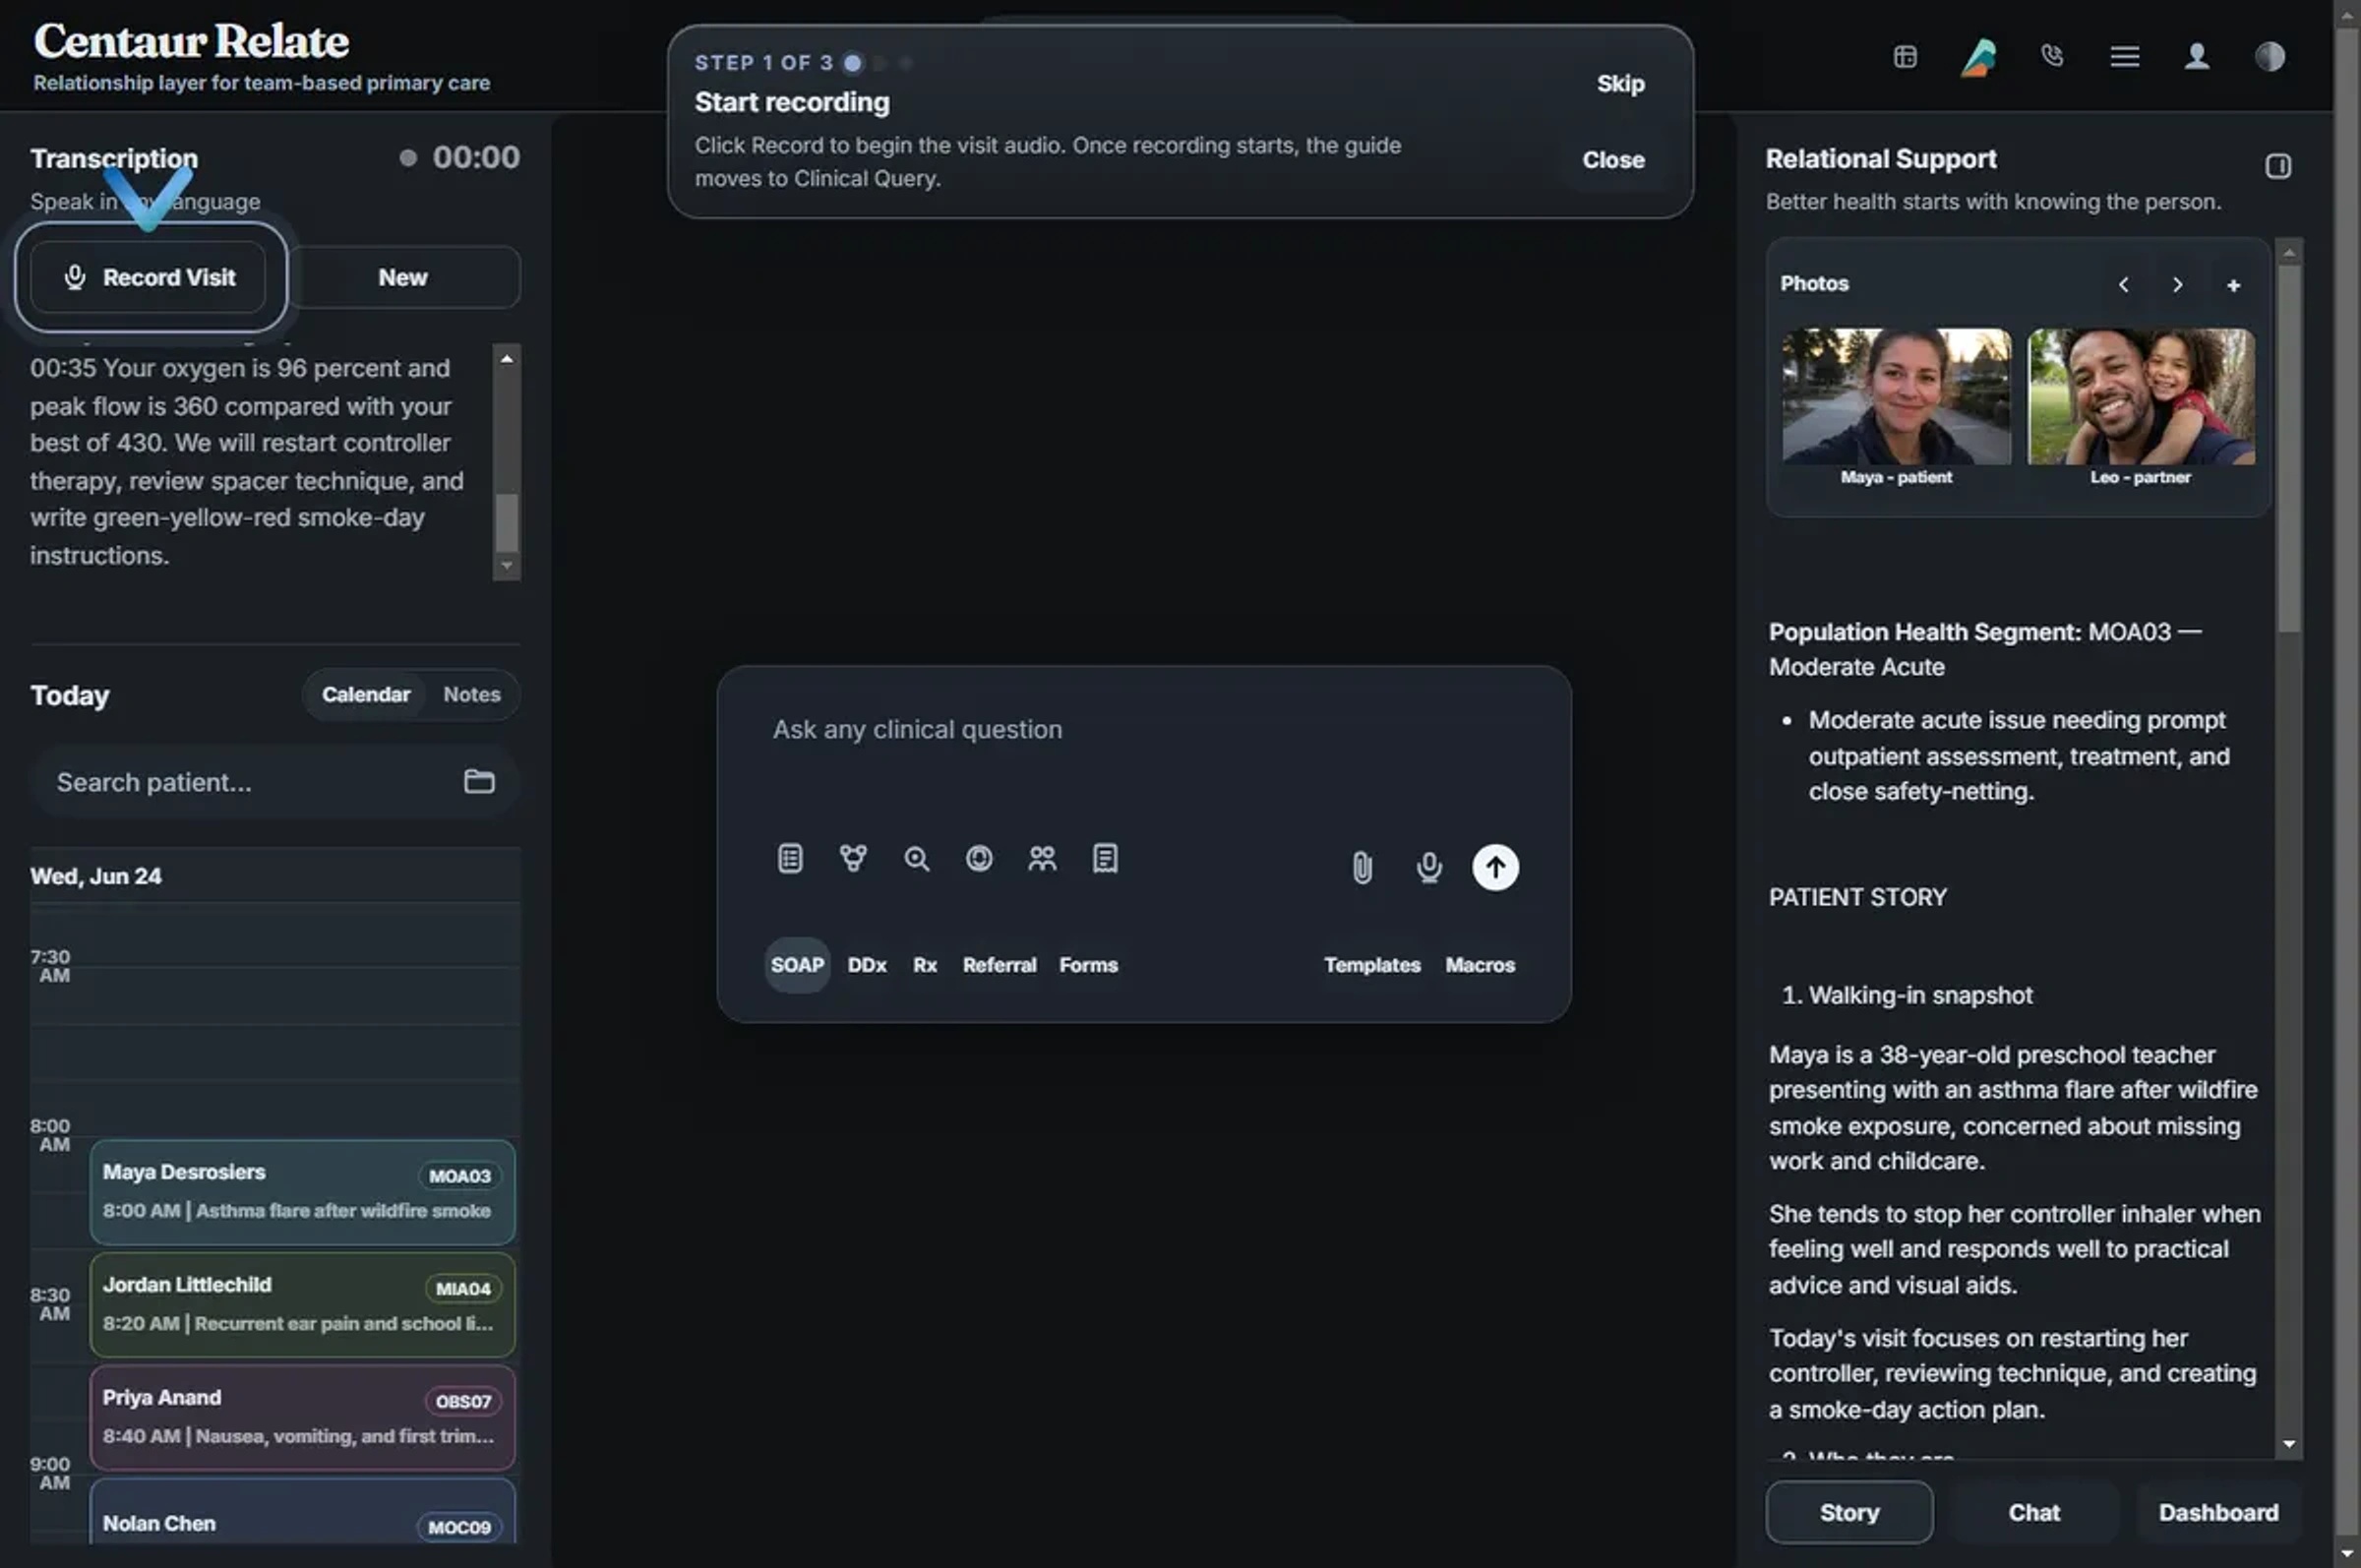Submit the clinical question with arrow button
This screenshot has width=2361, height=1568.
pyautogui.click(x=1495, y=867)
